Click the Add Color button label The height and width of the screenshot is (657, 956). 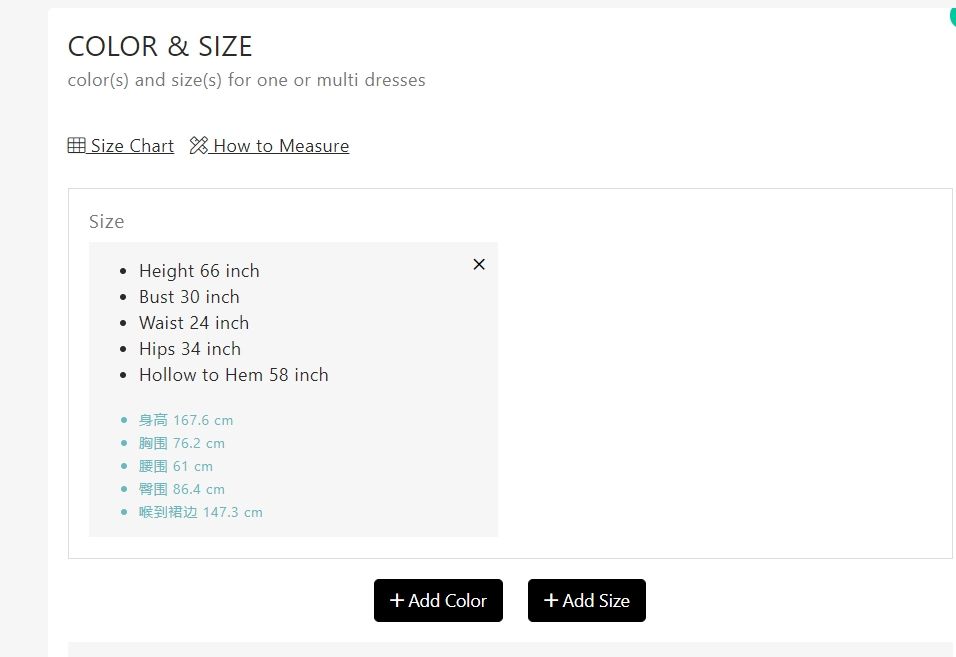click(x=448, y=600)
